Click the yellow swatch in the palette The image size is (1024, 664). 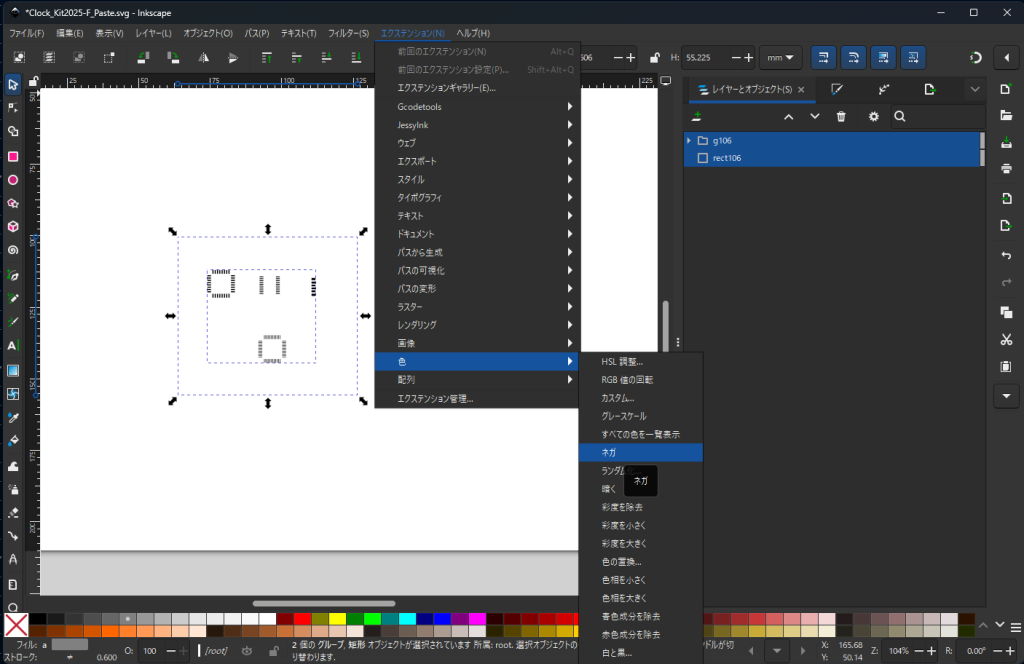[337, 619]
